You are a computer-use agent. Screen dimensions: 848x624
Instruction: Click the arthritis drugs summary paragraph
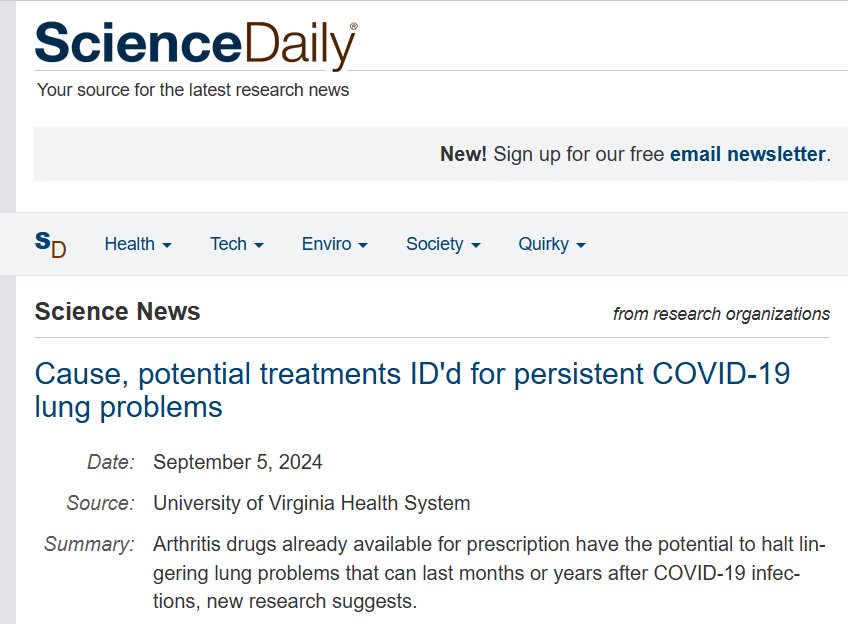coord(489,574)
